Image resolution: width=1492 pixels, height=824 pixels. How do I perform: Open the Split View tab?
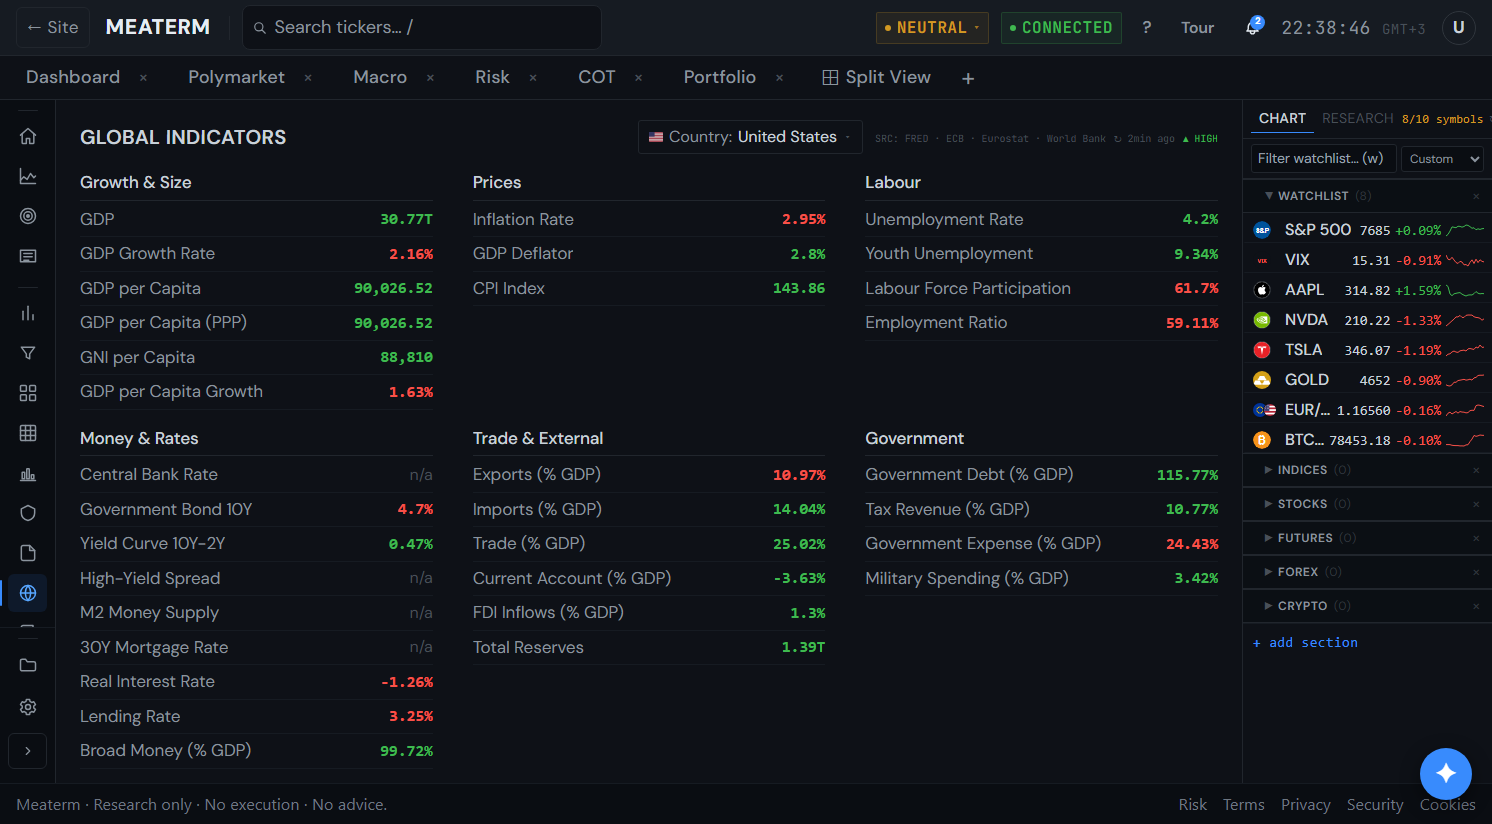[x=876, y=77]
